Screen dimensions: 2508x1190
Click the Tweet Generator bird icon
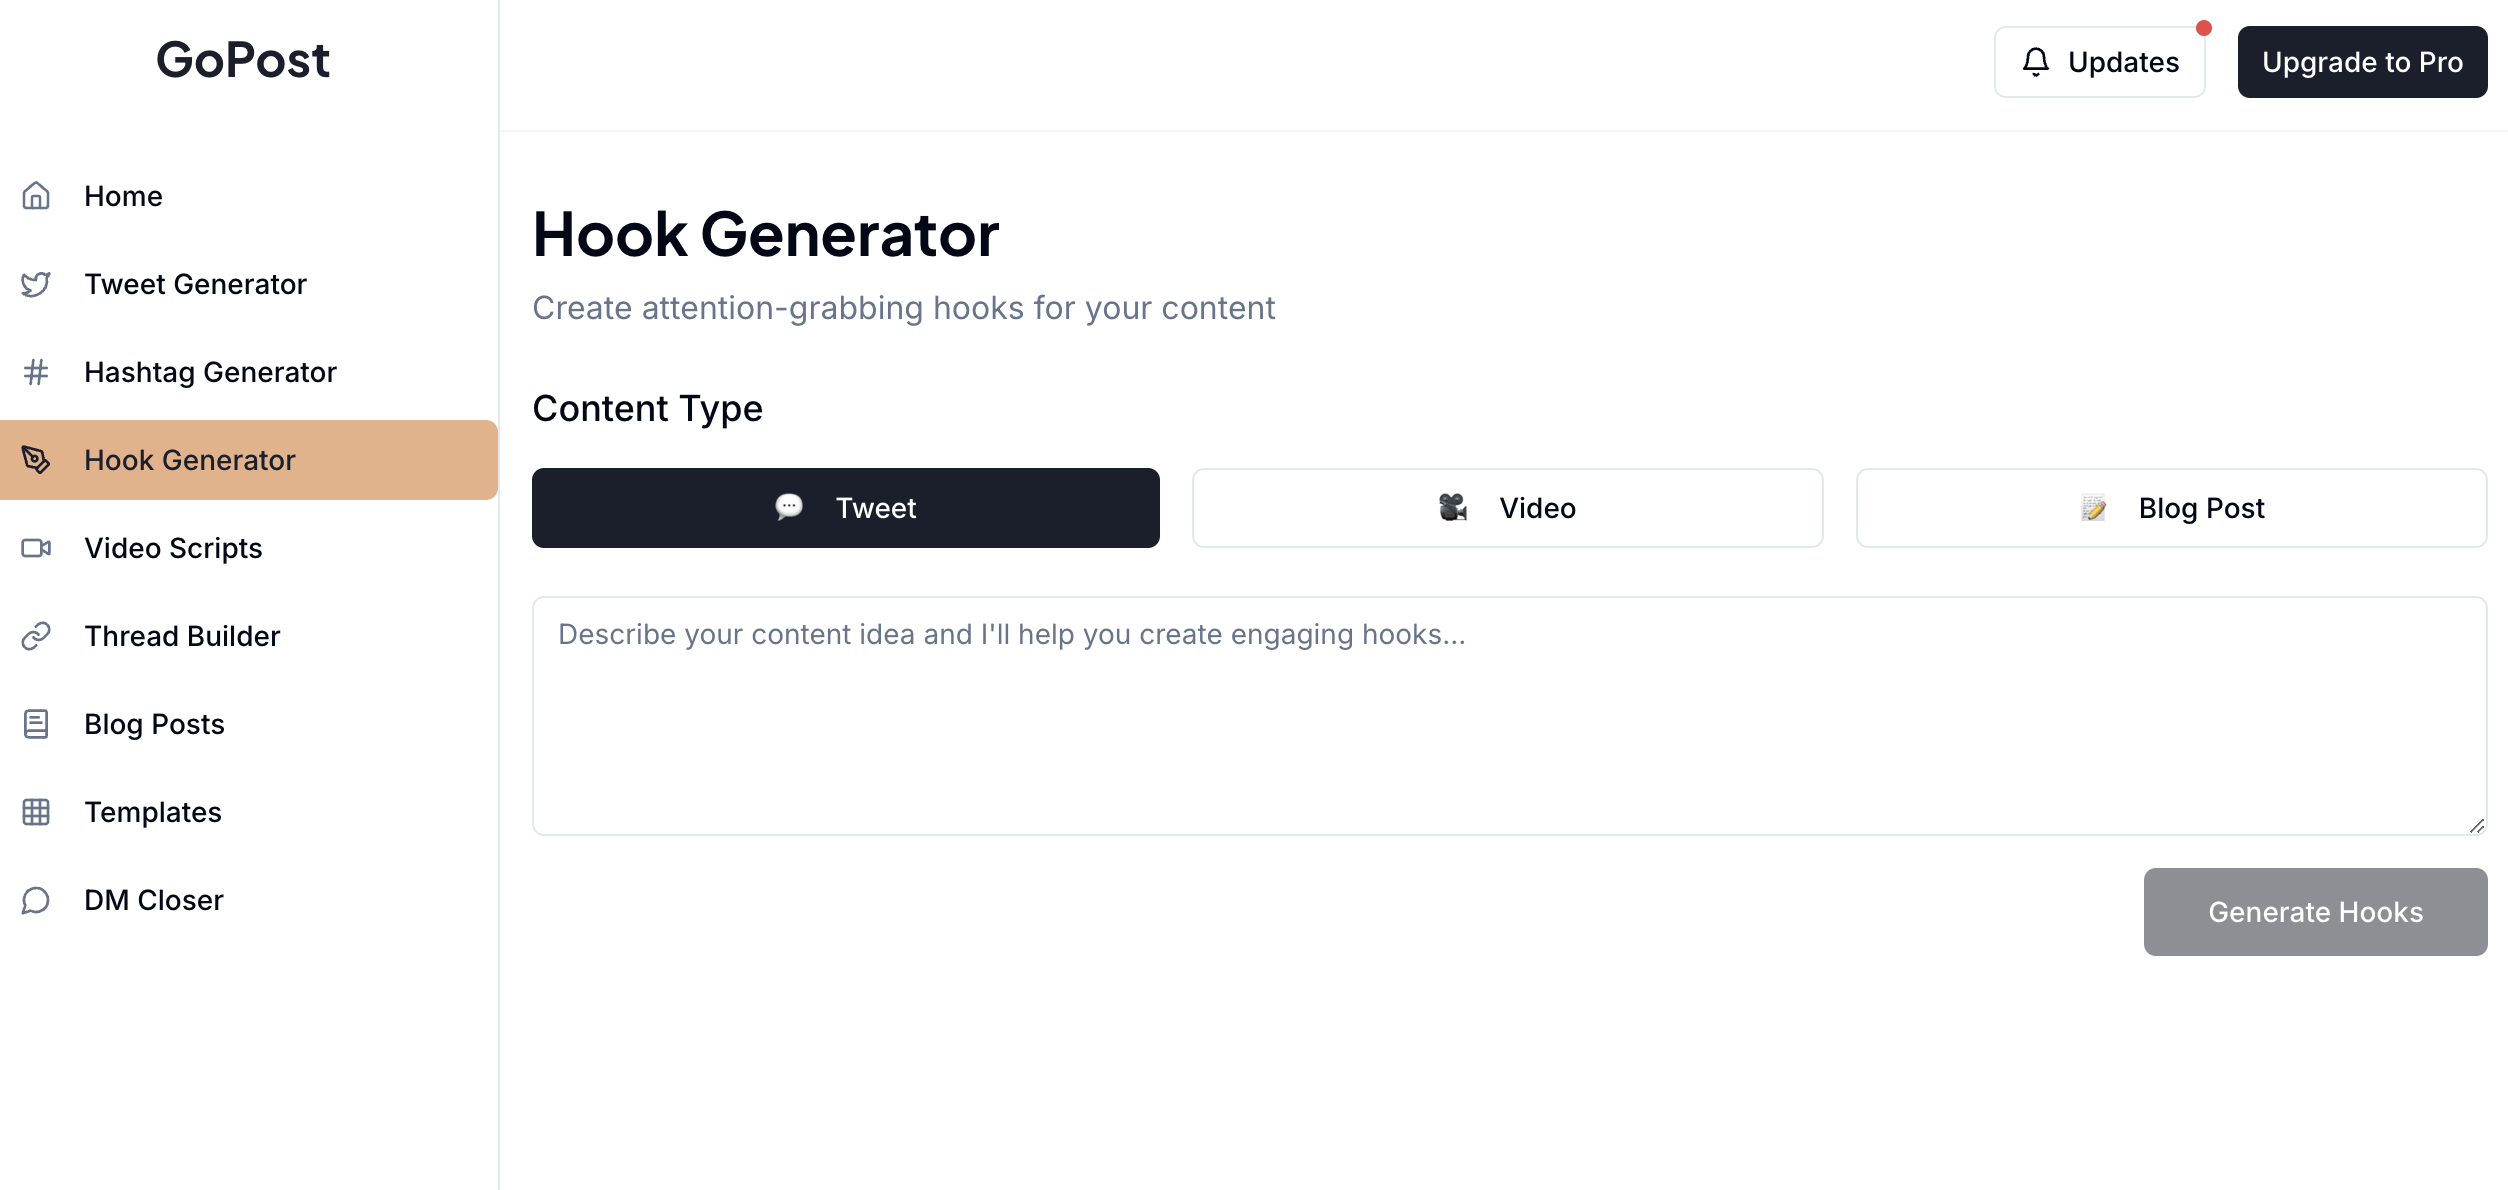[36, 284]
